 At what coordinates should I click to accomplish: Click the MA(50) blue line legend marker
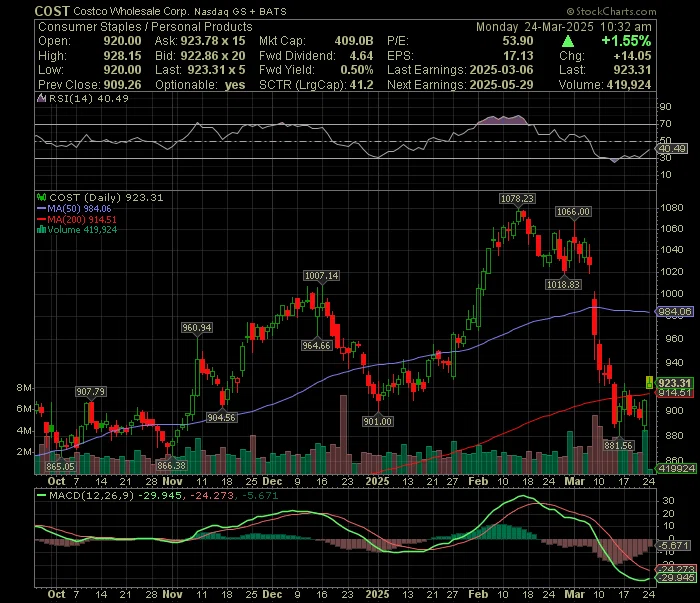[x=42, y=208]
